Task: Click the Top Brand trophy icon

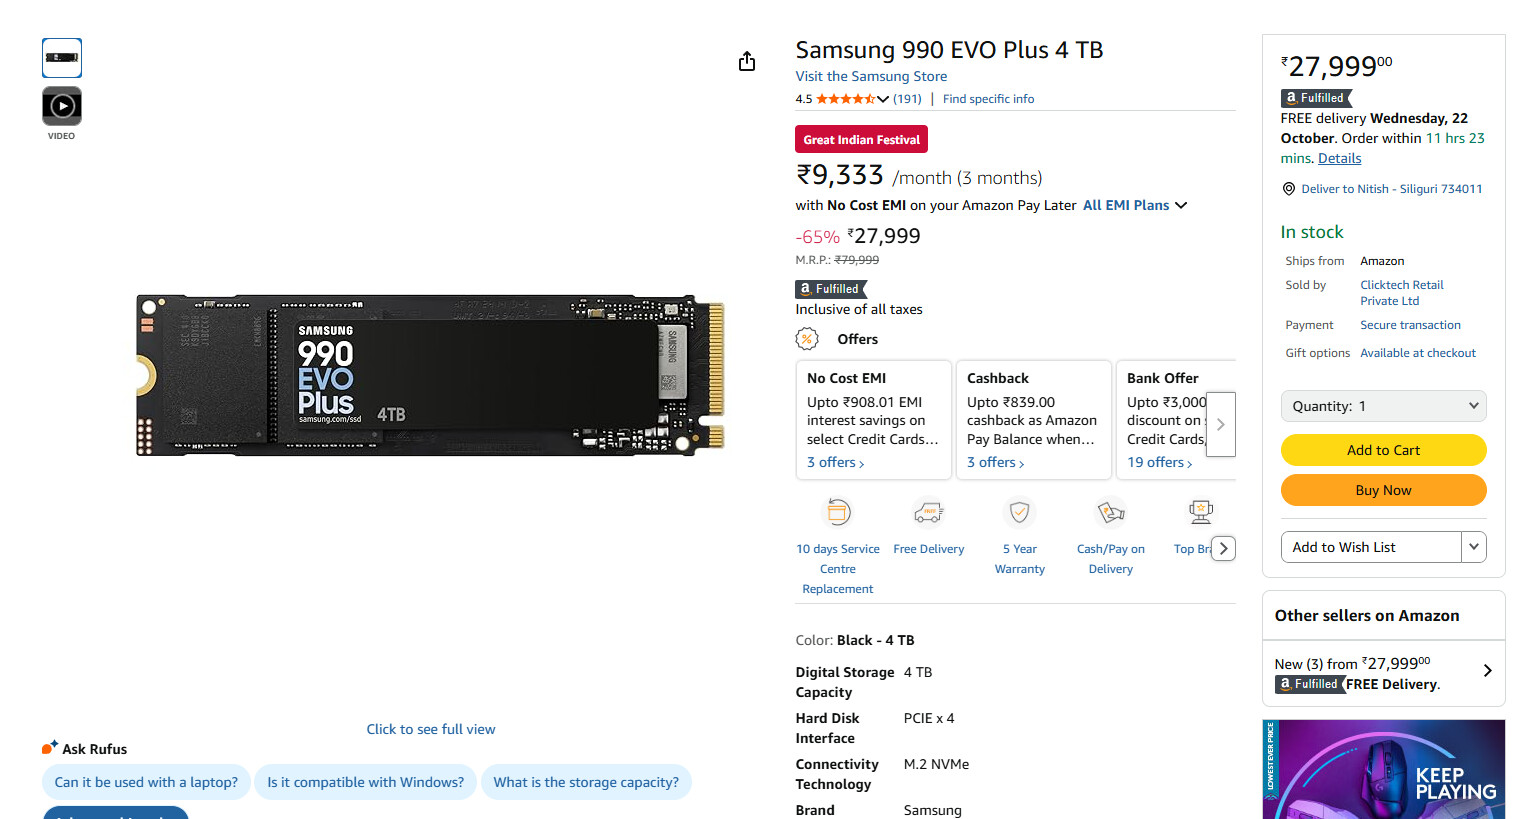Action: (x=1200, y=513)
